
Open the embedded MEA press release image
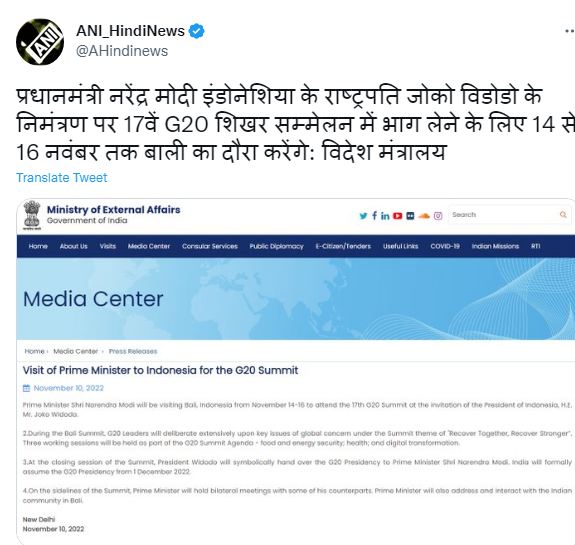click(x=296, y=372)
